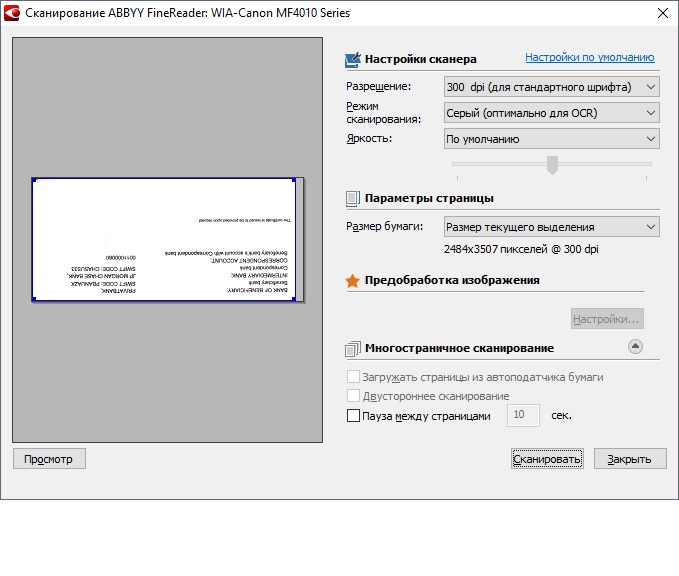This screenshot has width=679, height=576.
Task: Click the 'Закрыть' button
Action: click(630, 459)
